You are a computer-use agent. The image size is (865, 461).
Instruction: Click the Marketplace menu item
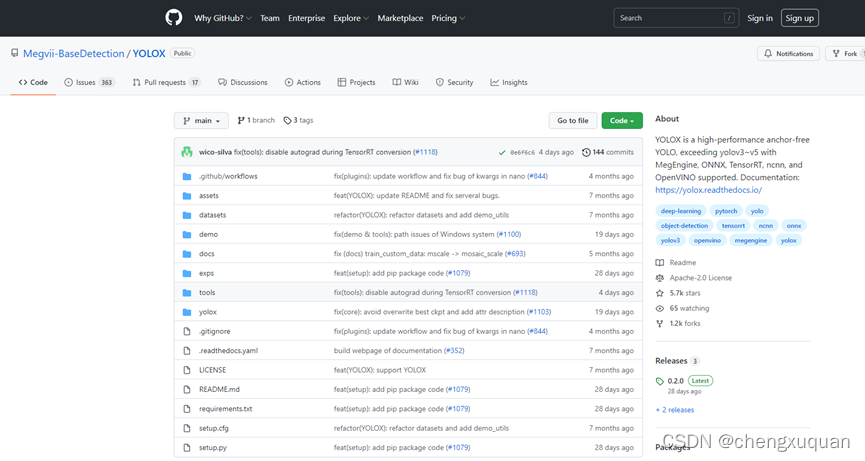pyautogui.click(x=400, y=18)
